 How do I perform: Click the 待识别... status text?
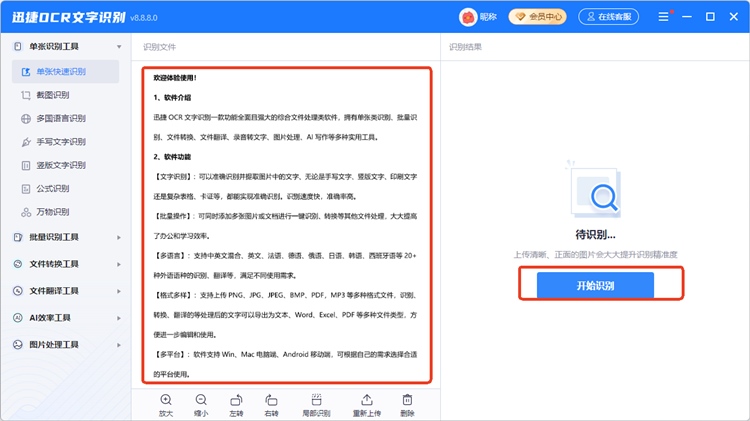[x=595, y=235]
